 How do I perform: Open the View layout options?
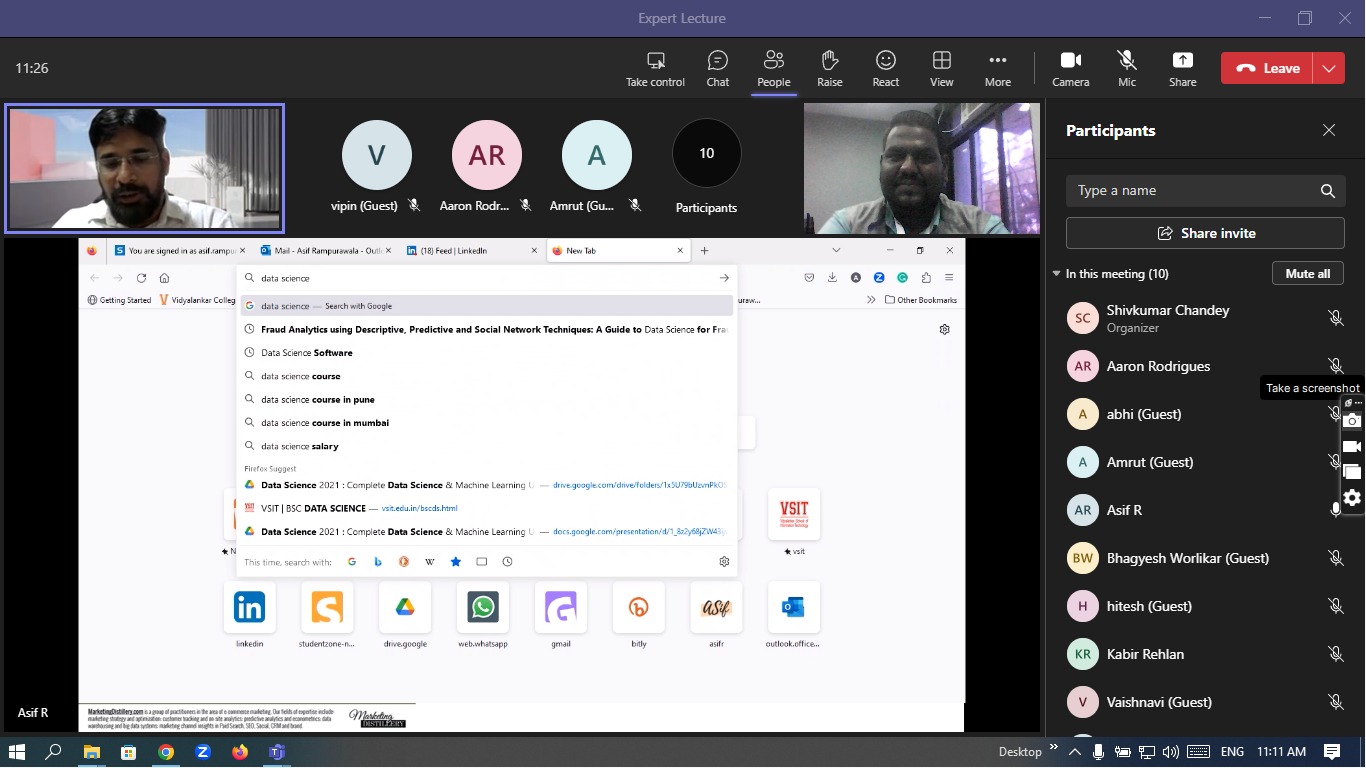tap(941, 68)
